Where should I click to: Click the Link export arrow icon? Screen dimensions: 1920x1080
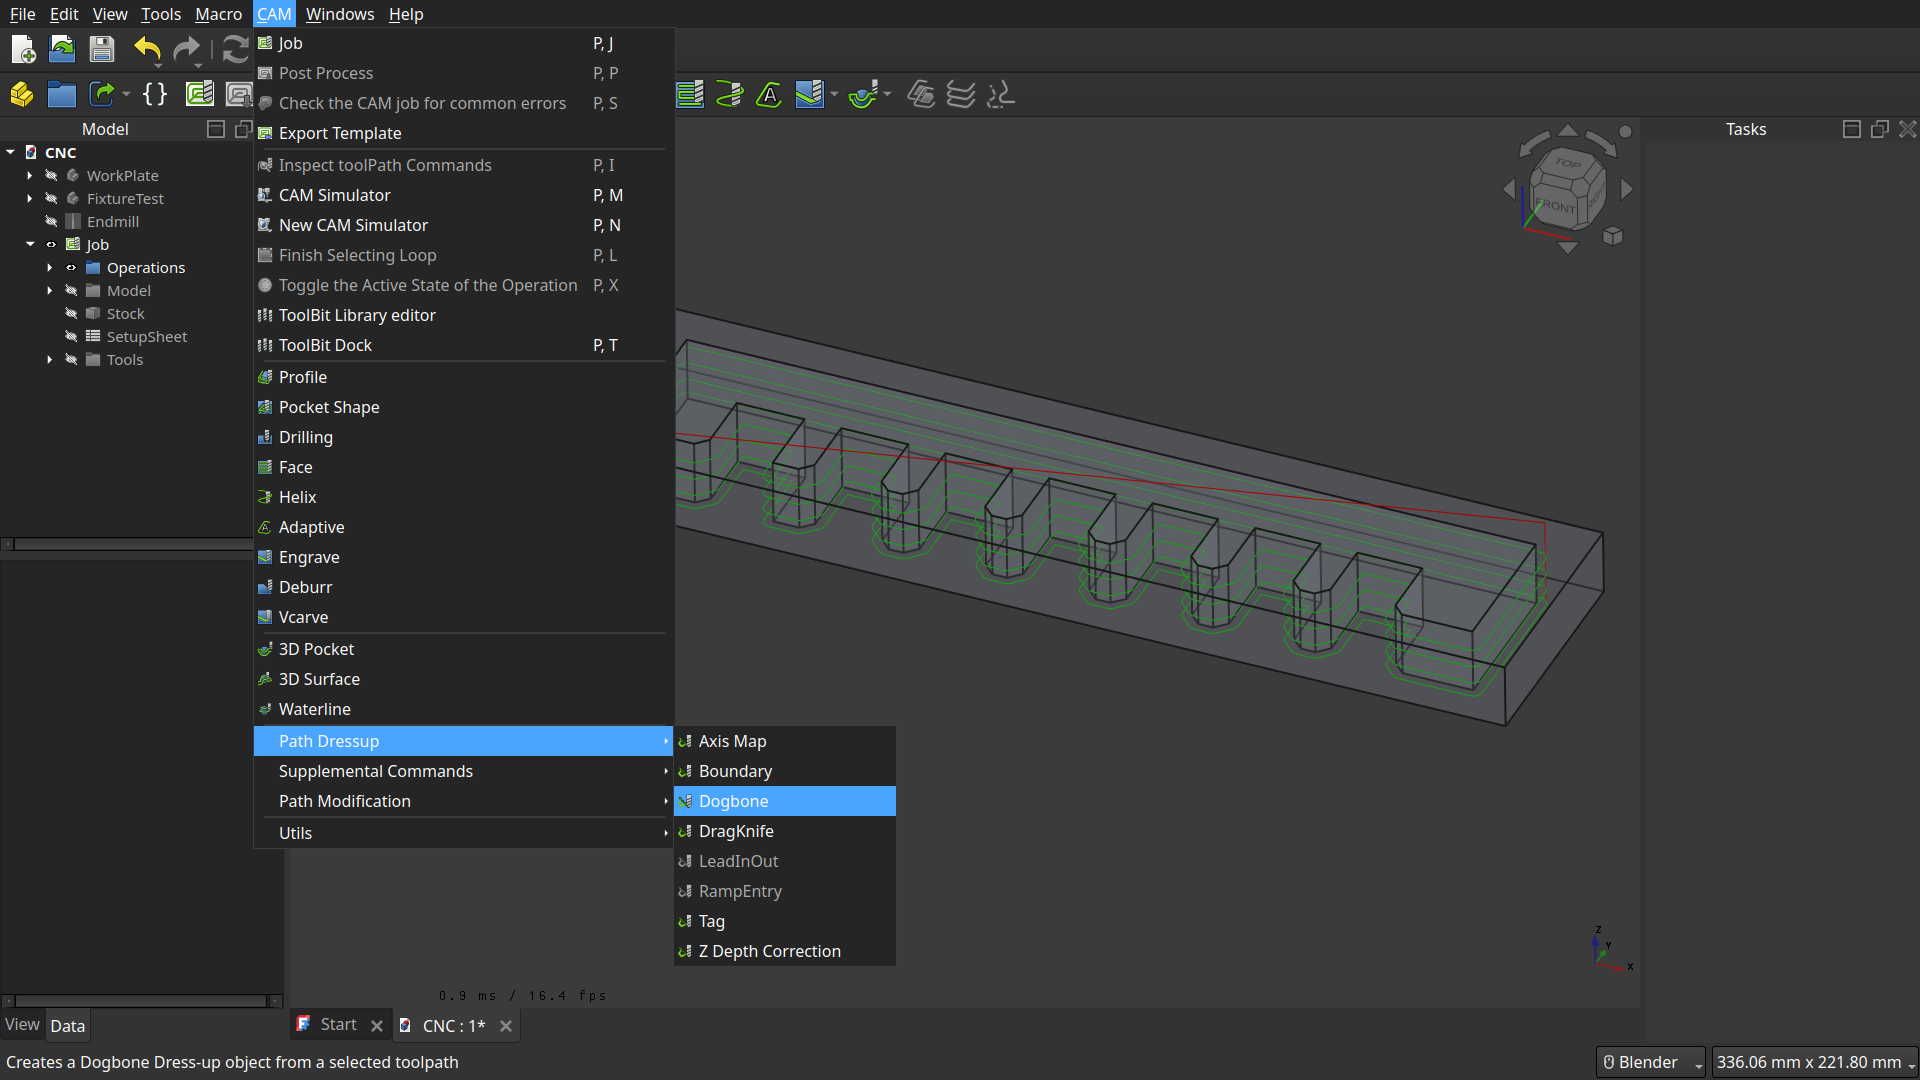[x=102, y=94]
